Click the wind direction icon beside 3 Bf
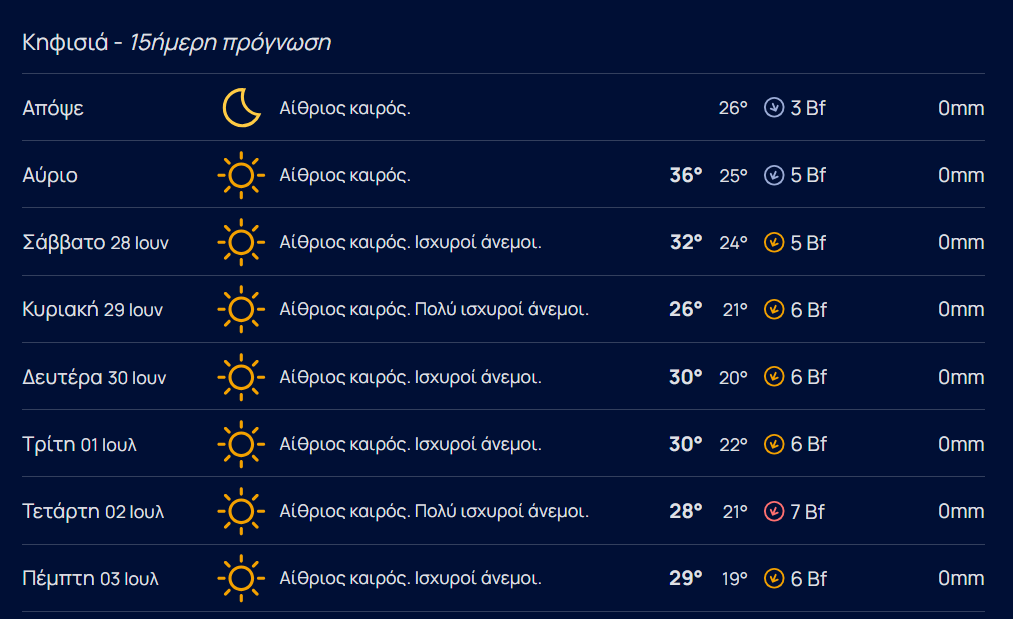 [x=774, y=107]
